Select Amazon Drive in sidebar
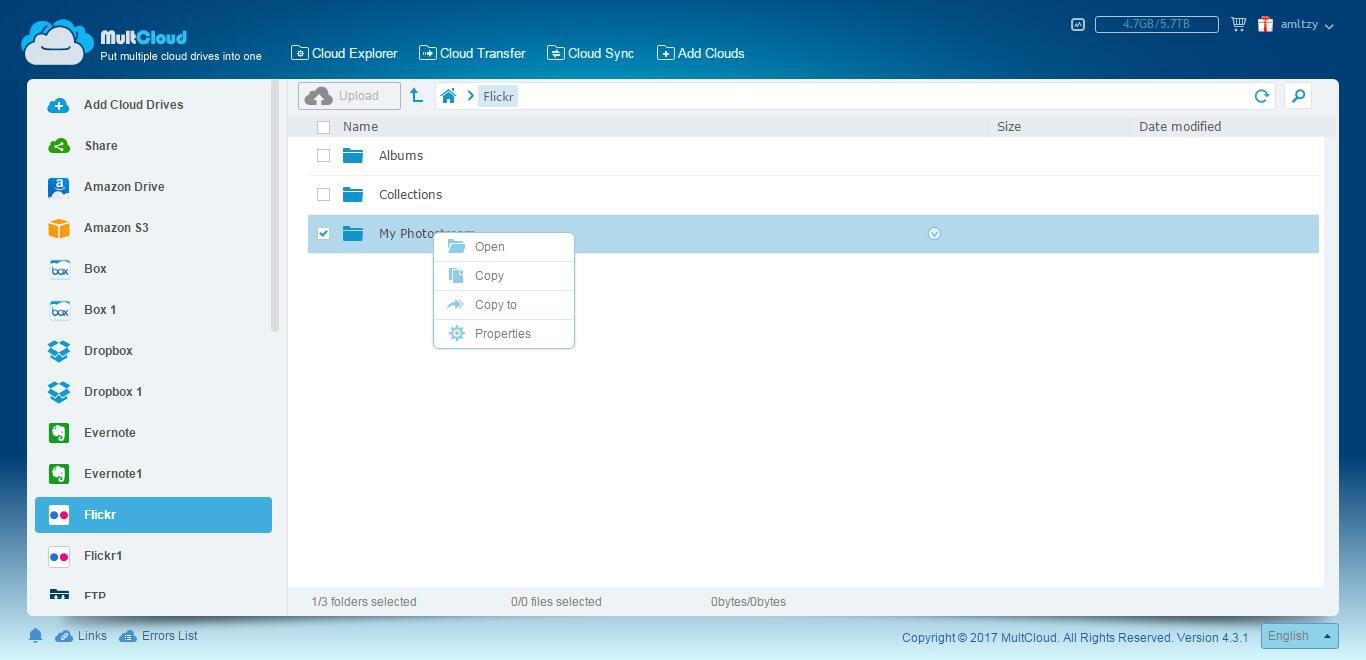Image resolution: width=1366 pixels, height=660 pixels. click(x=153, y=187)
